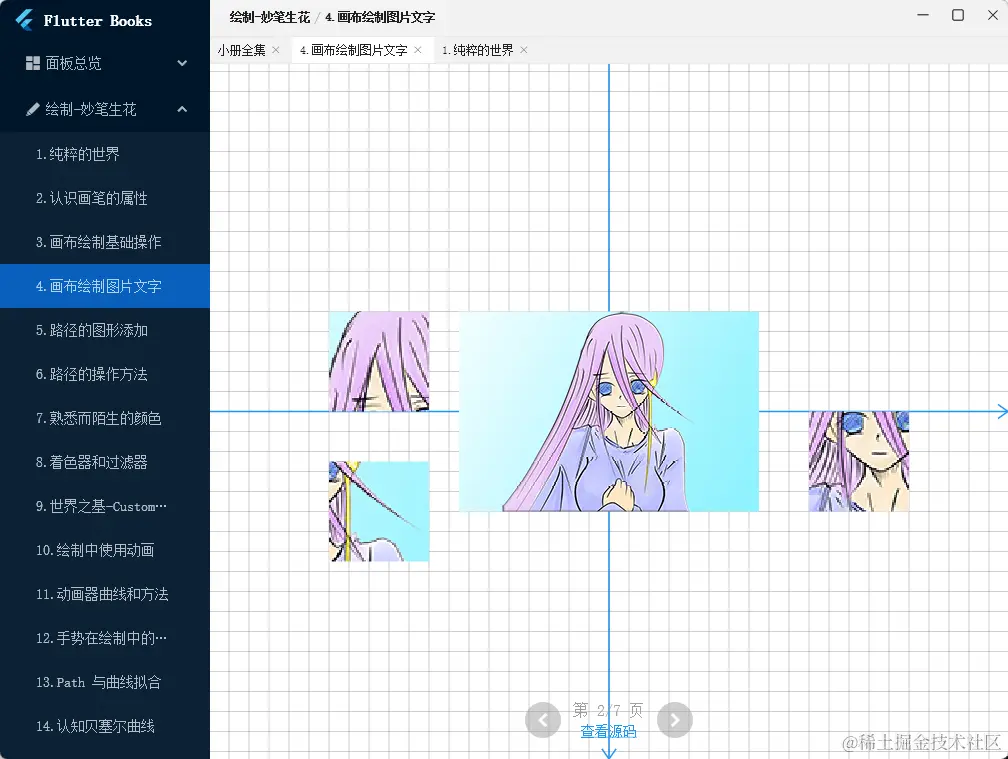Open 11.动画器曲线和方法 chapter
Viewport: 1008px width, 759px height.
105,594
